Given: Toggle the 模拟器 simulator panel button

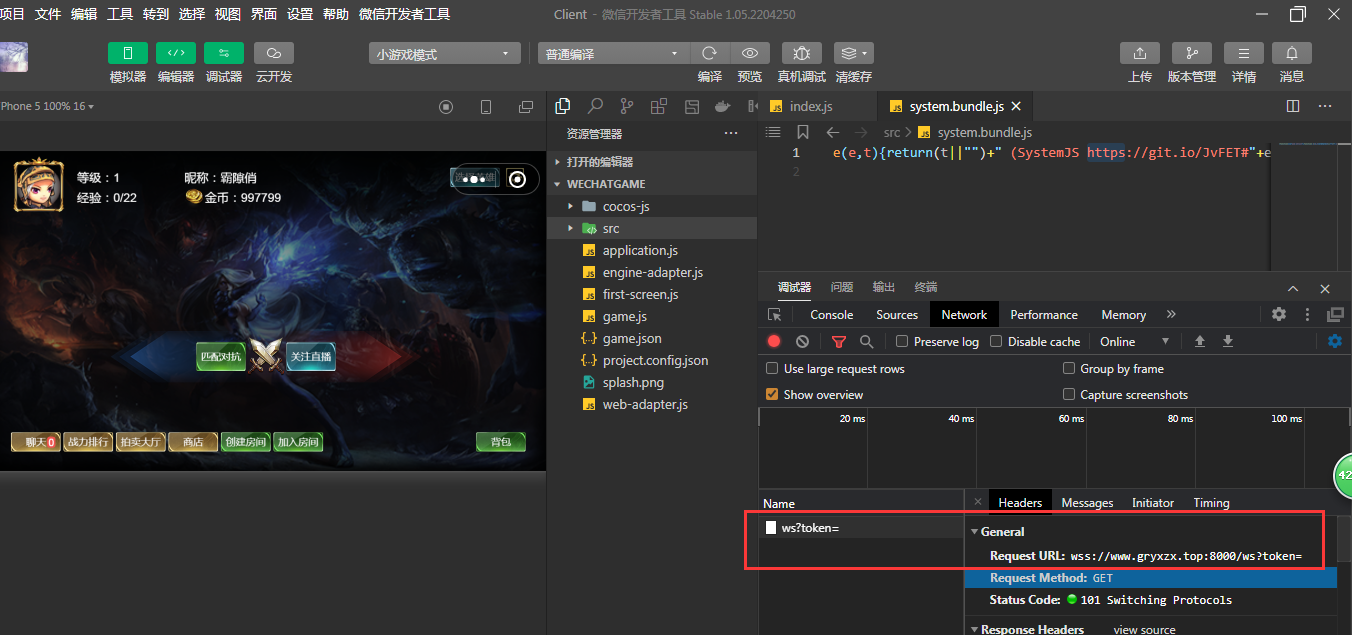Looking at the screenshot, I should coord(127,54).
